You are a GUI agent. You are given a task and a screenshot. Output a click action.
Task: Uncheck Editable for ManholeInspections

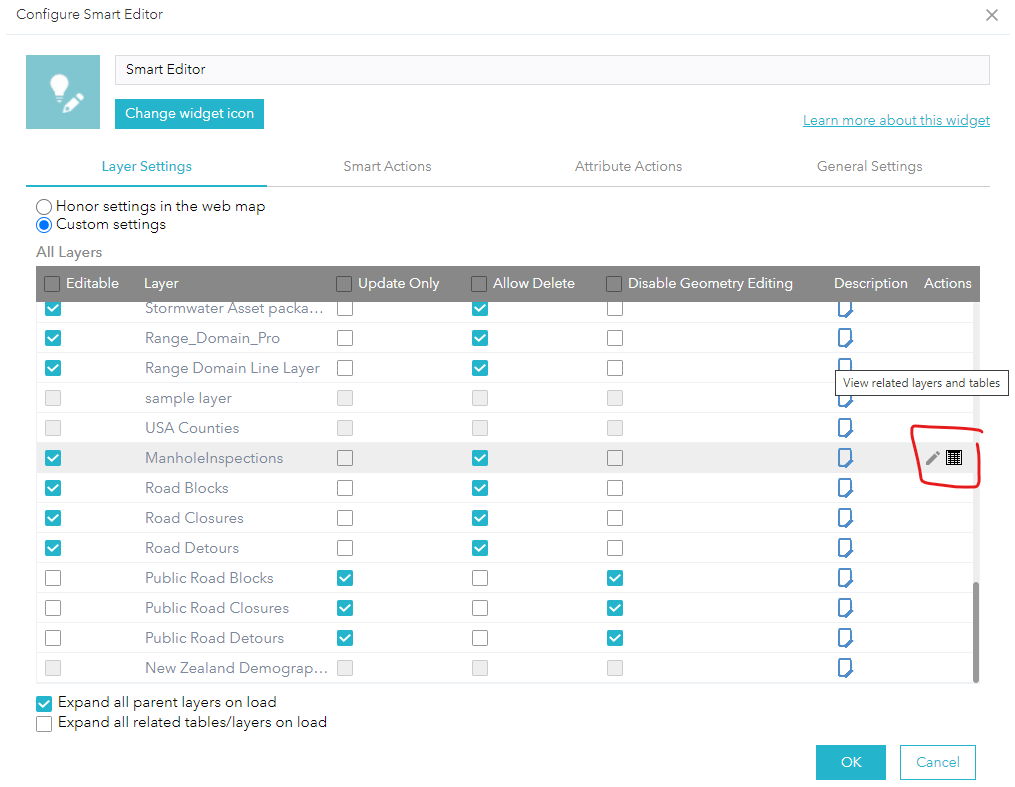pos(53,458)
